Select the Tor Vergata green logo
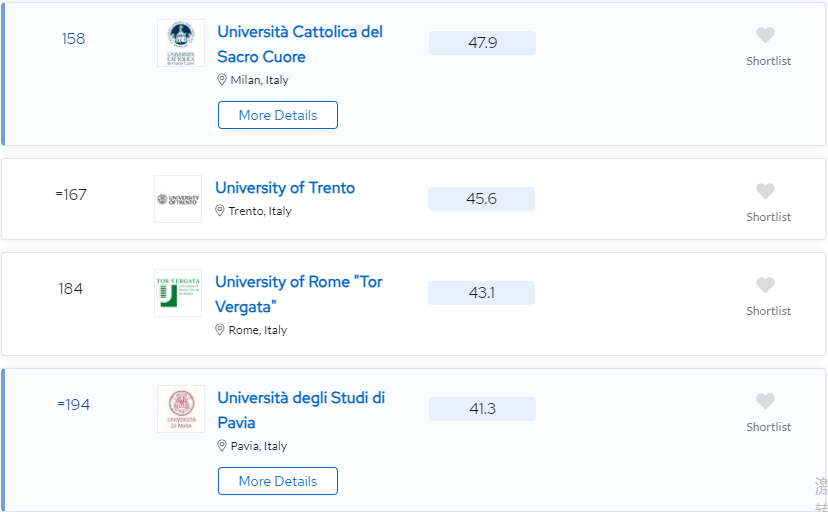The width and height of the screenshot is (828, 512). [x=178, y=293]
